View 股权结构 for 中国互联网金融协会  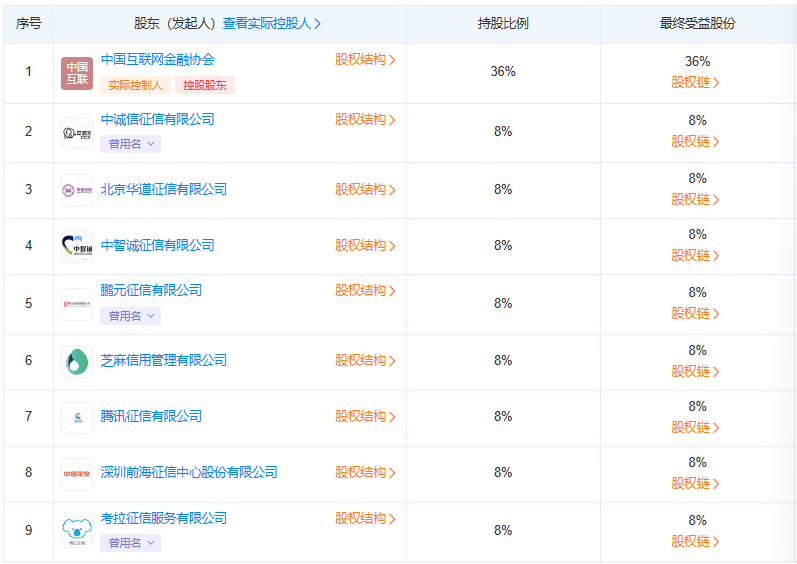tap(365, 59)
